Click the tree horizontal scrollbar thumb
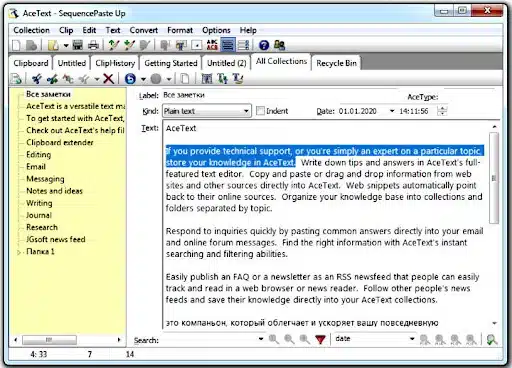This screenshot has width=512, height=368. pos(49,340)
